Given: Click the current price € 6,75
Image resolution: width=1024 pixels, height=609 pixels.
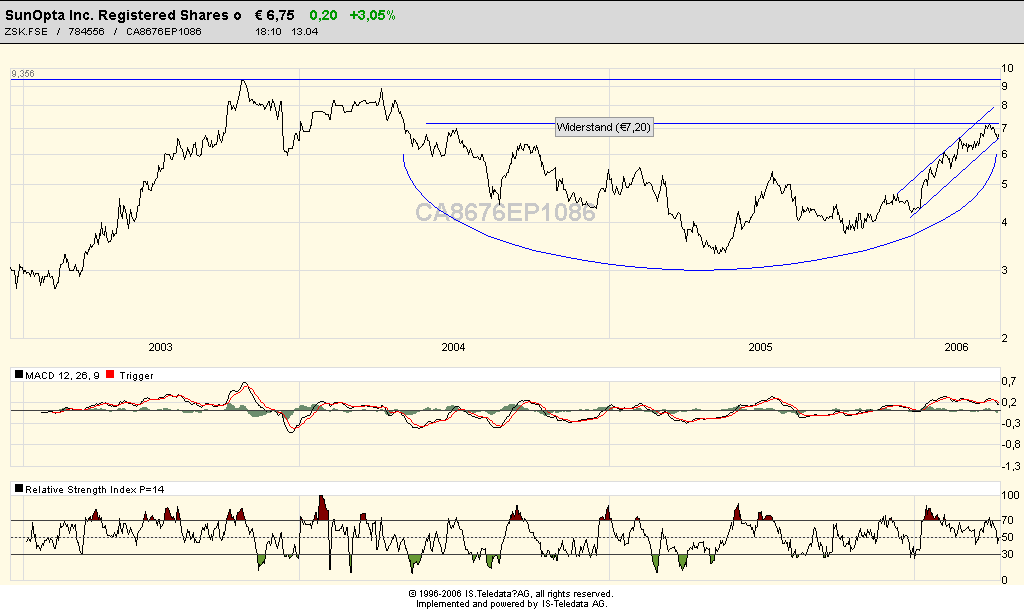Looking at the screenshot, I should 274,15.
